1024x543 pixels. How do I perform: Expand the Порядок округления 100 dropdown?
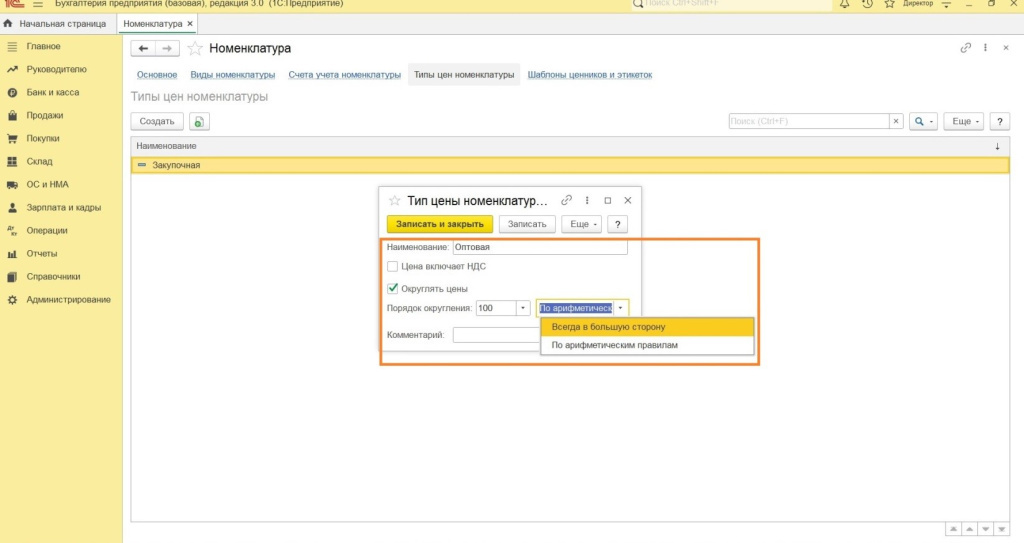click(523, 308)
